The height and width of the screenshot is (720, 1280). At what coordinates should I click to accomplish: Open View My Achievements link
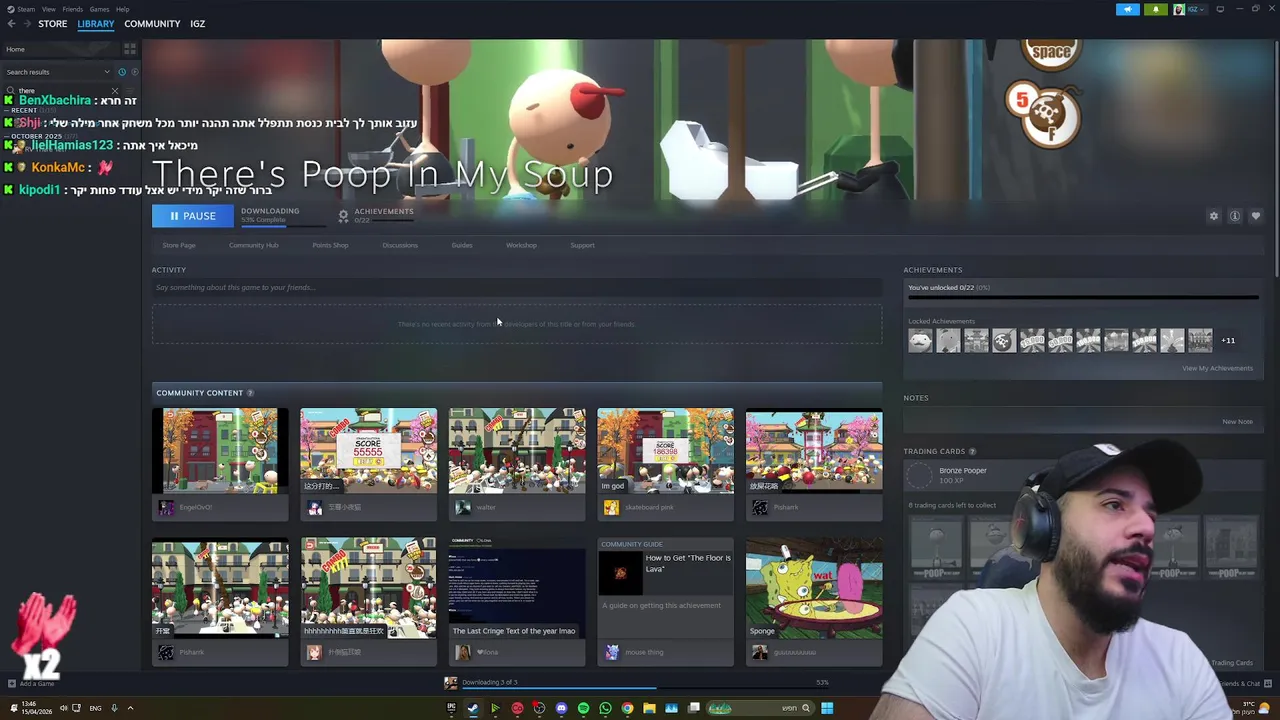click(1217, 368)
